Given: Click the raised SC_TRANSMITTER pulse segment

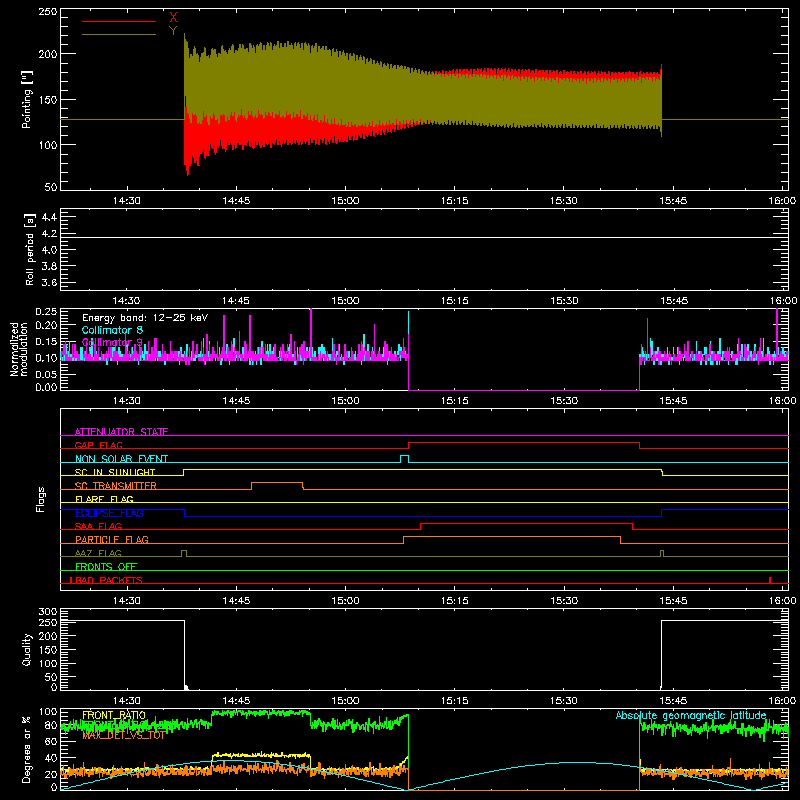Looking at the screenshot, I should pos(277,483).
